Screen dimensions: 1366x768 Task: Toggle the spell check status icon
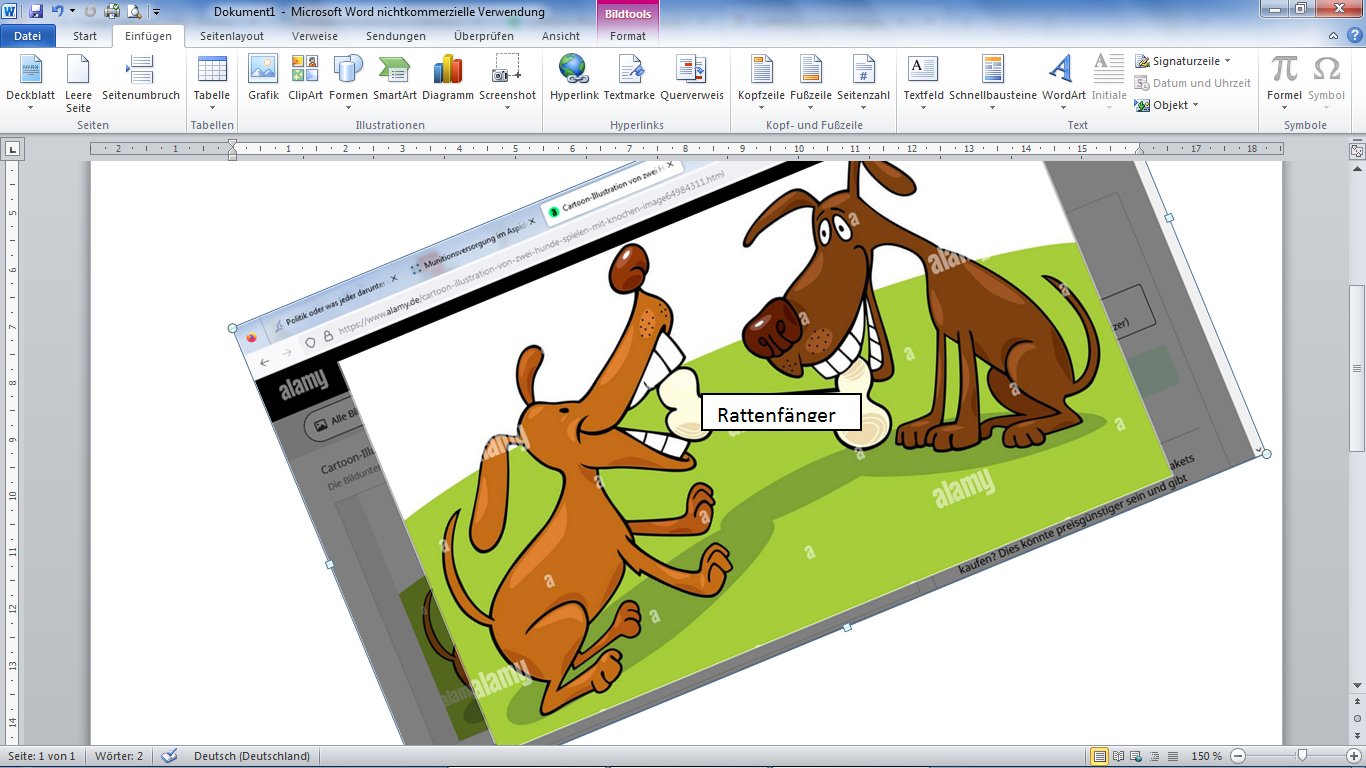[x=169, y=756]
